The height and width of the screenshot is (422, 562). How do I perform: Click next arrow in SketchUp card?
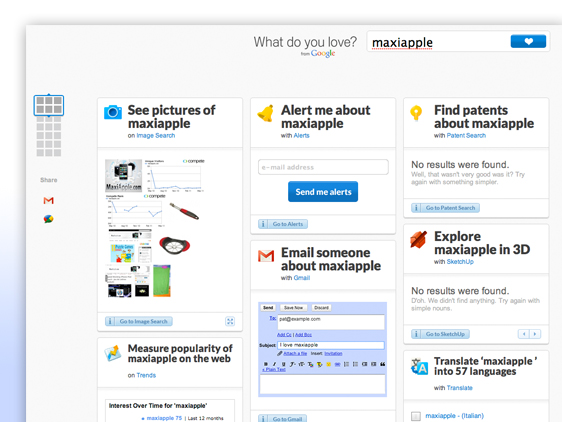coord(535,334)
